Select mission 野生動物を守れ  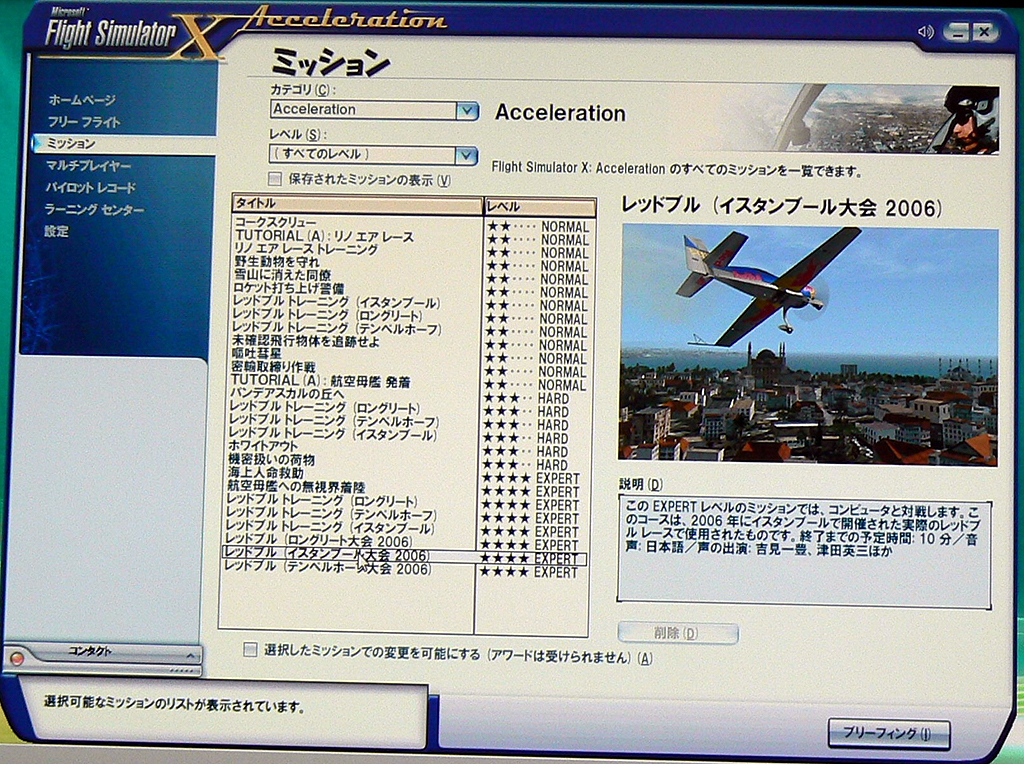pyautogui.click(x=277, y=263)
